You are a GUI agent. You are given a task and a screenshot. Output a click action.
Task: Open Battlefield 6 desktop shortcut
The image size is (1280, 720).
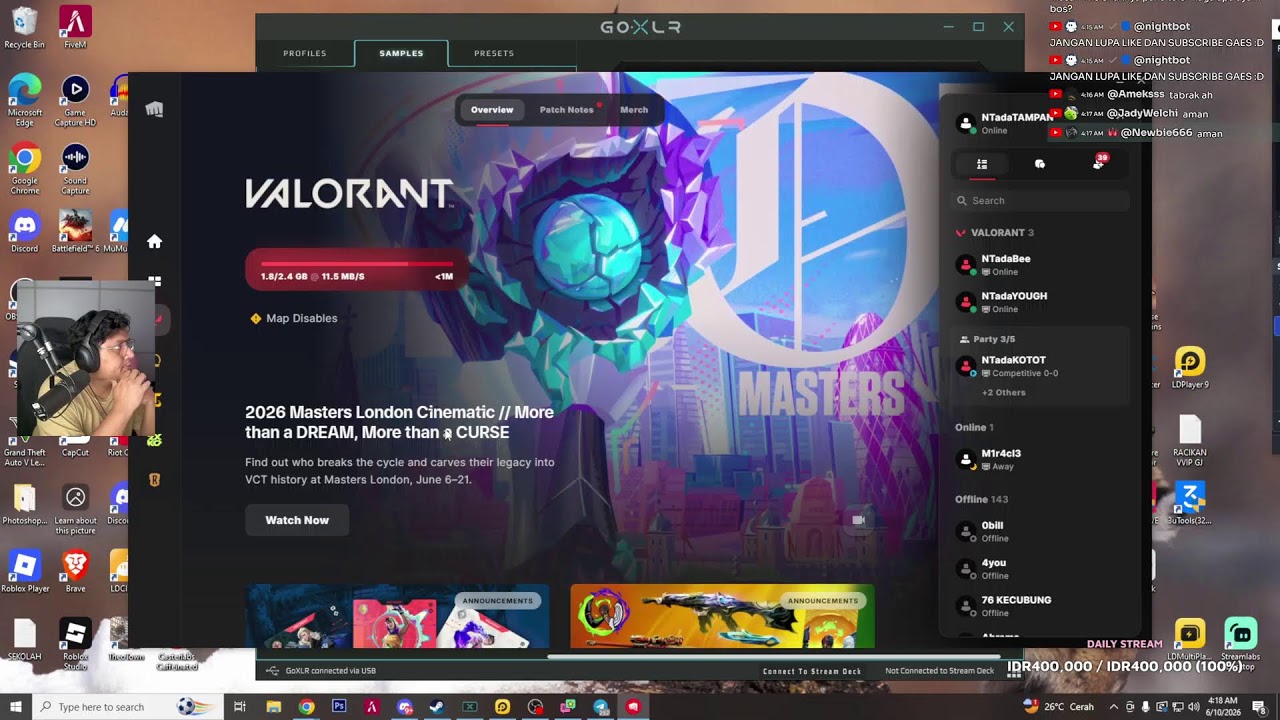pos(75,232)
